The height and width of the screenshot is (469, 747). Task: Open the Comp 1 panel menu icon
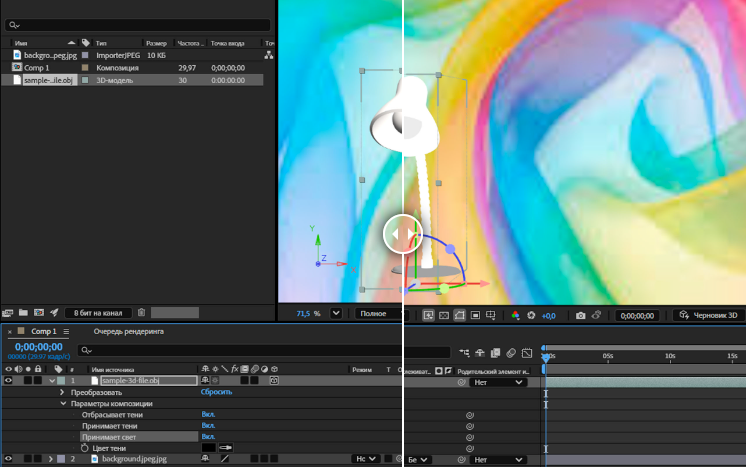66,332
